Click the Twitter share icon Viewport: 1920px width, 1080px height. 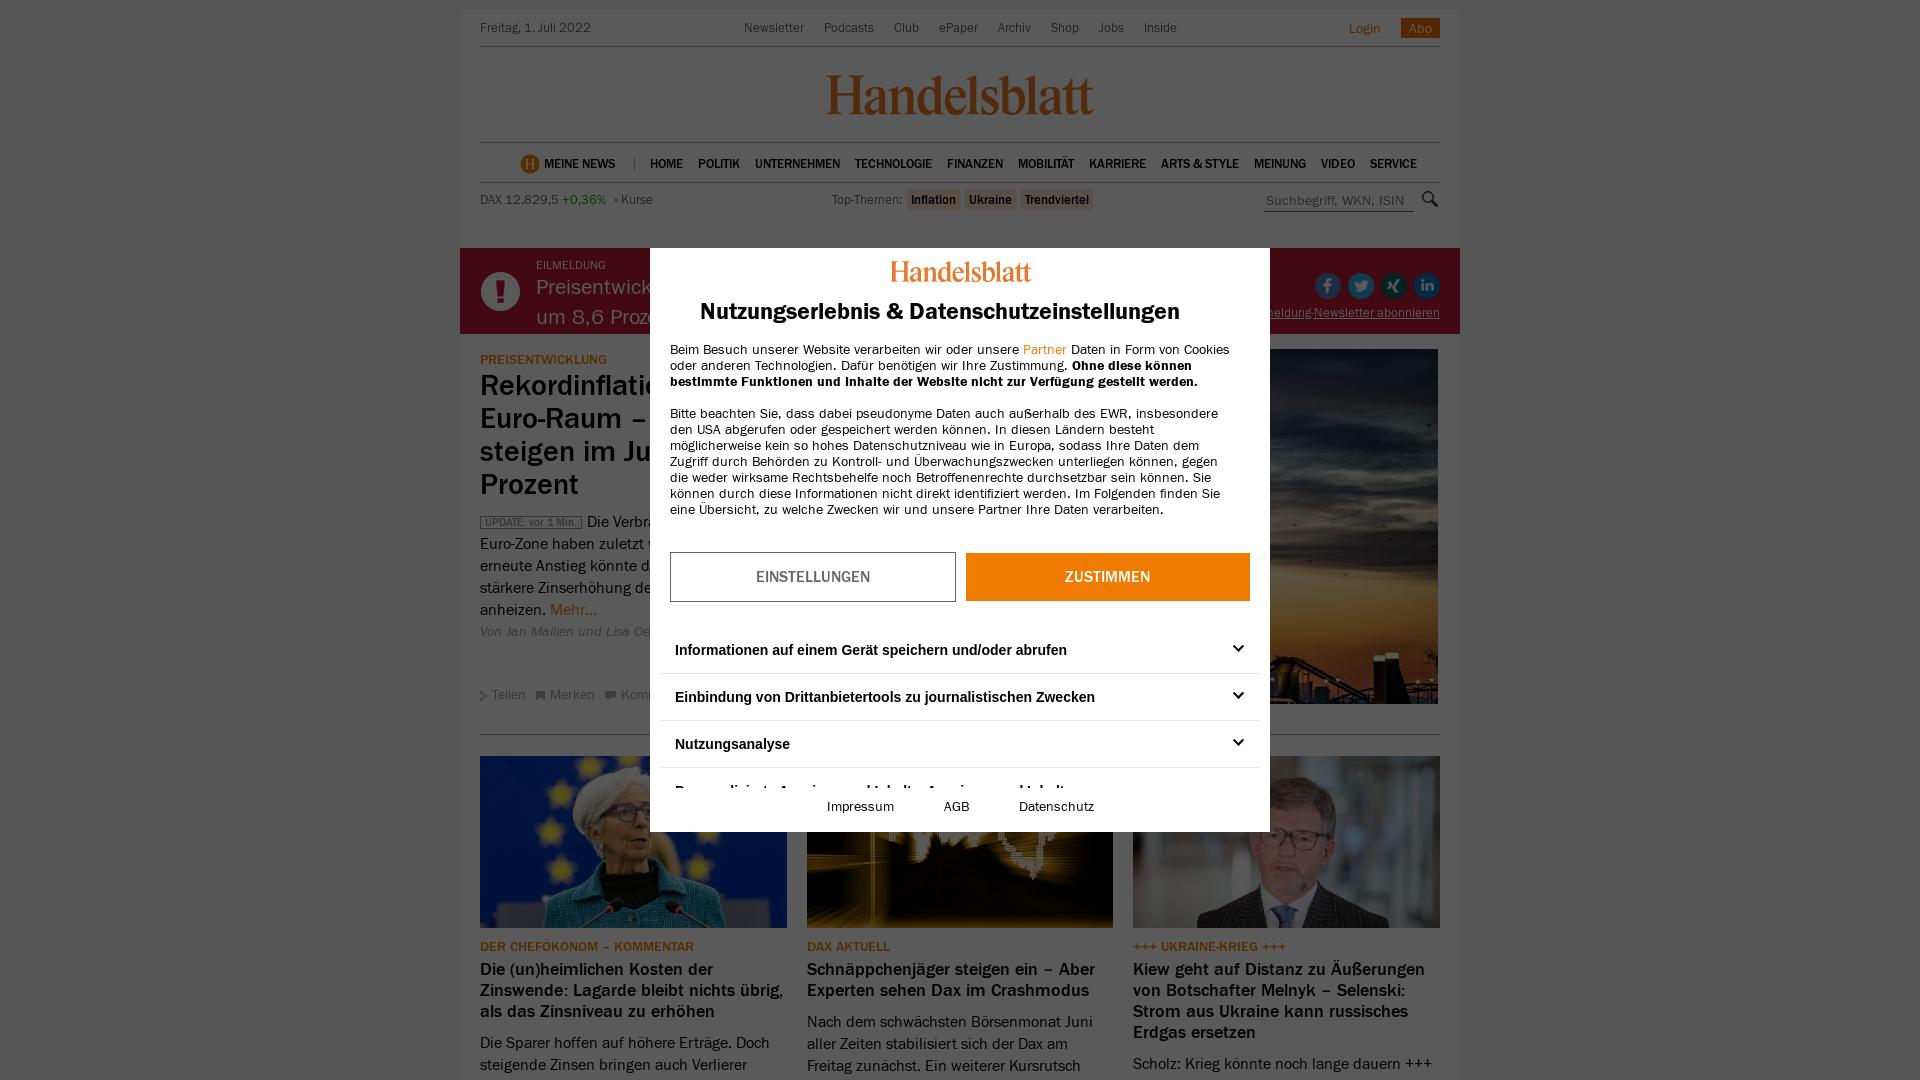1361,285
